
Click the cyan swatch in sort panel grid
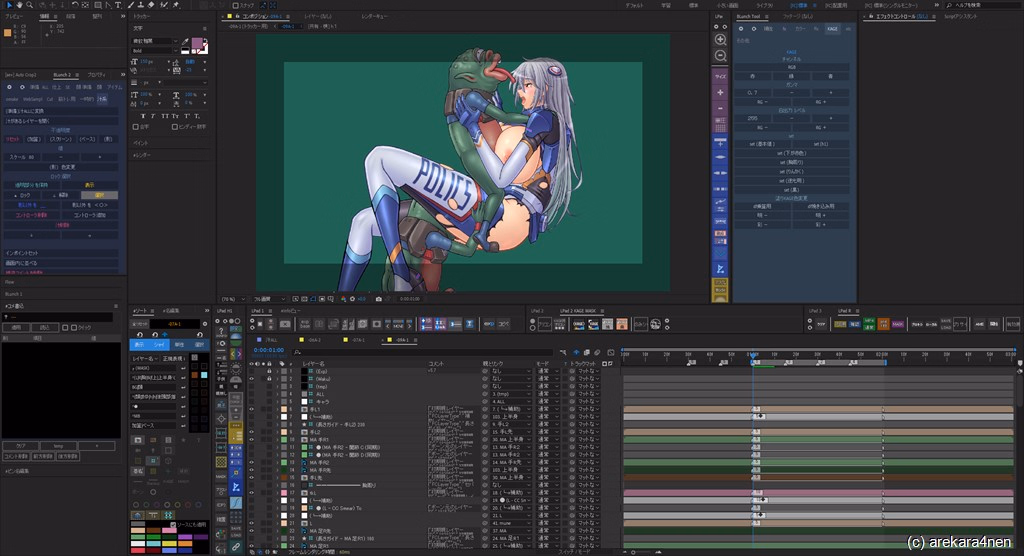click(204, 375)
